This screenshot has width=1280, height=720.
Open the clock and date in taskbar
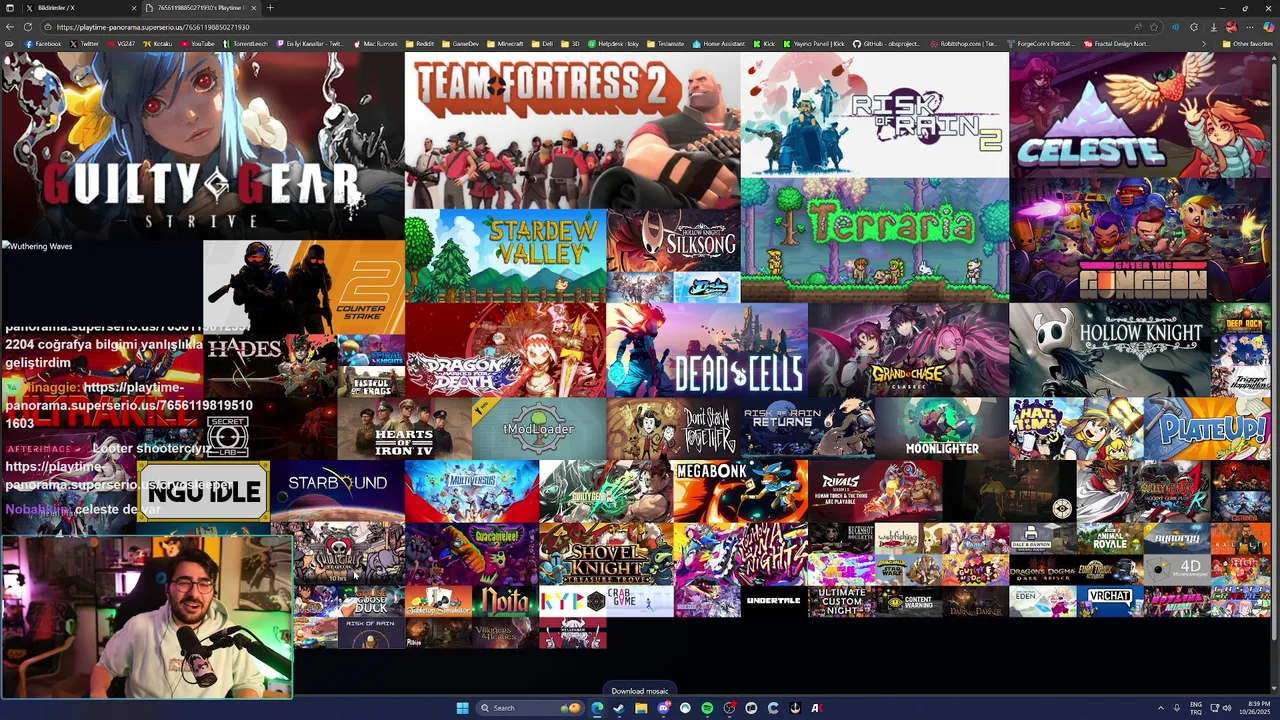1254,708
